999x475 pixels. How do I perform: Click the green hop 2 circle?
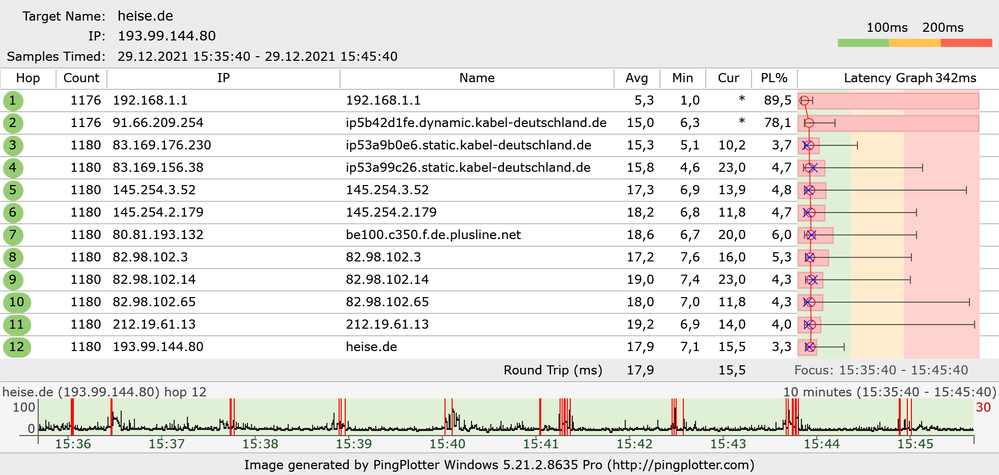tap(12, 123)
